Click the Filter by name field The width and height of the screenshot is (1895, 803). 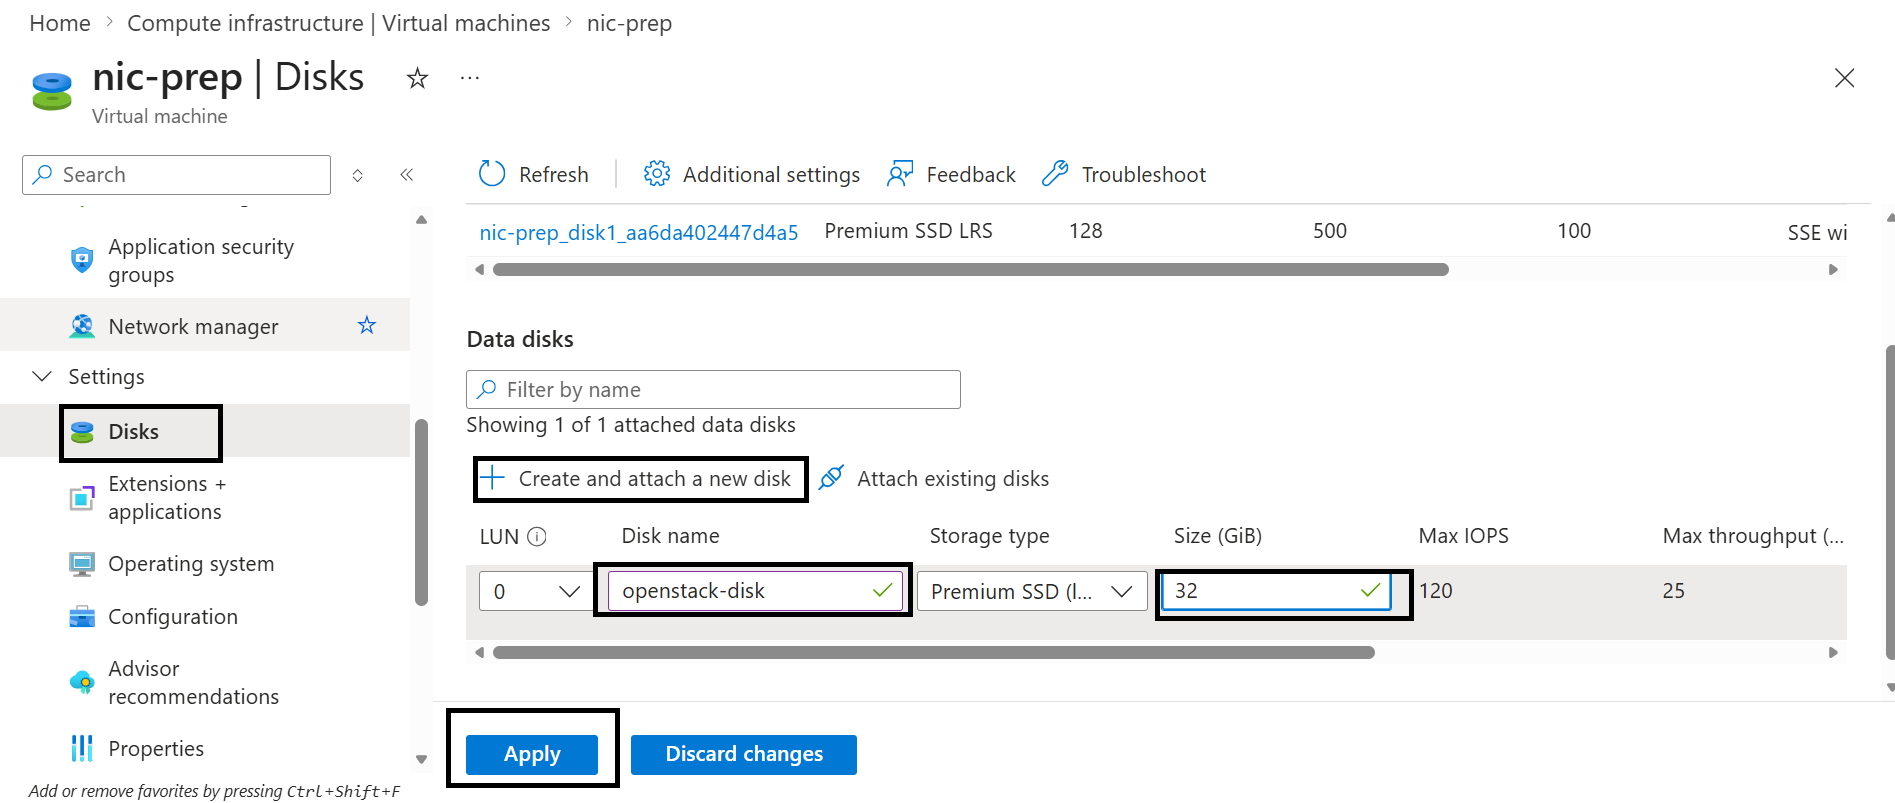click(713, 389)
